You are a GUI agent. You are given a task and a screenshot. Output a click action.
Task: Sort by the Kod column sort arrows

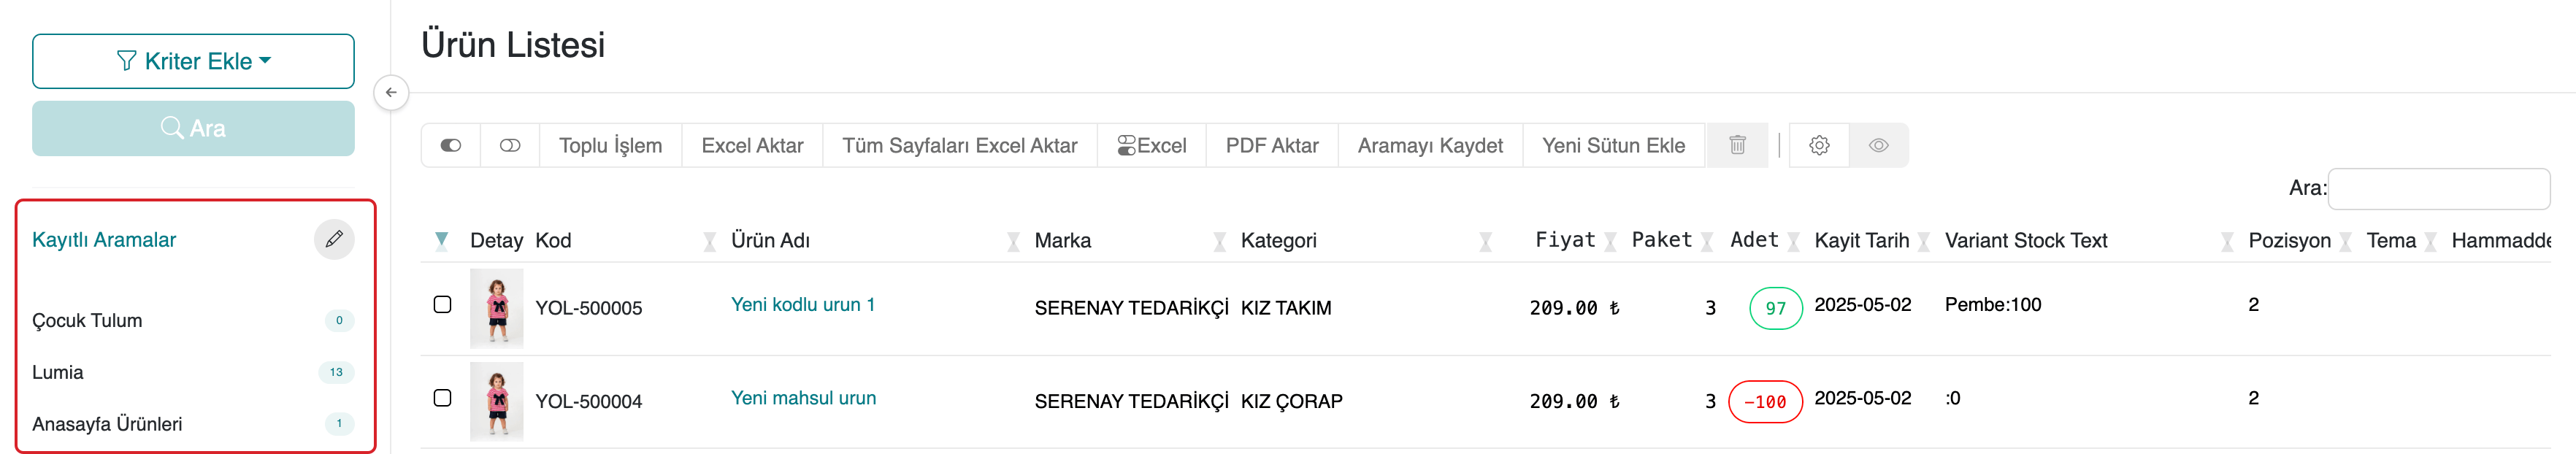pos(709,241)
